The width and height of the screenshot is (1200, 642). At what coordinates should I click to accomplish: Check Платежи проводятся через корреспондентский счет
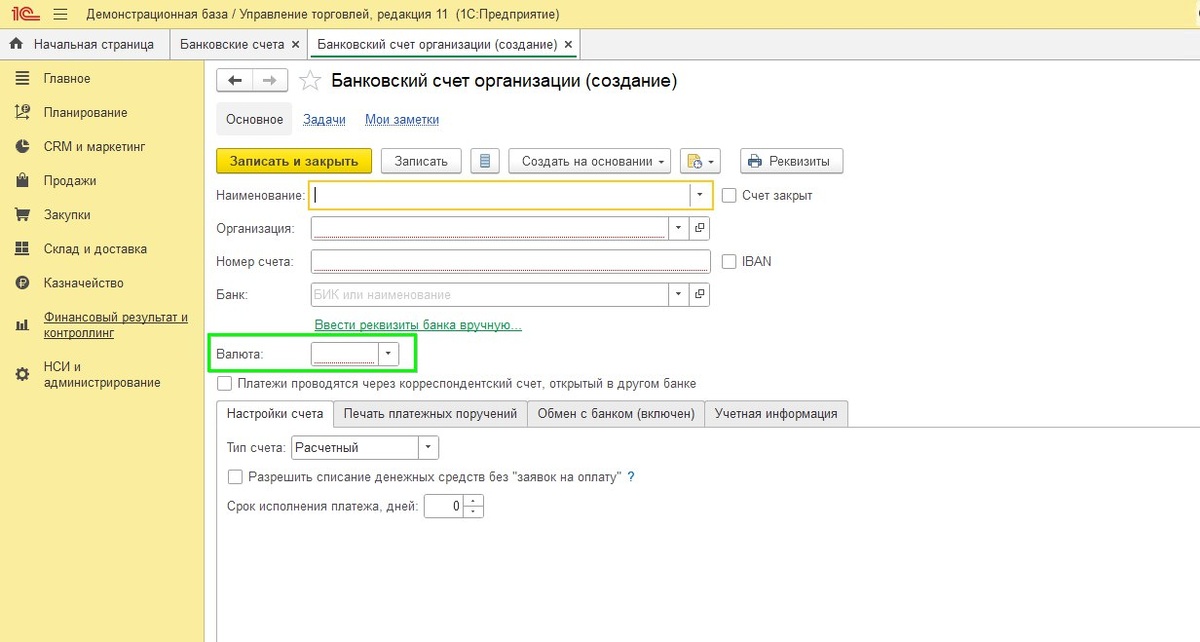(x=224, y=383)
